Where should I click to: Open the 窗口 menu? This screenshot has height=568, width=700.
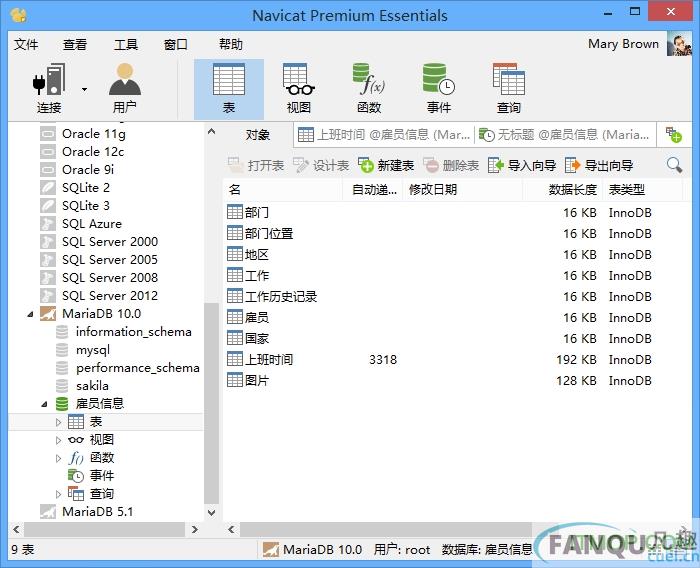point(175,44)
